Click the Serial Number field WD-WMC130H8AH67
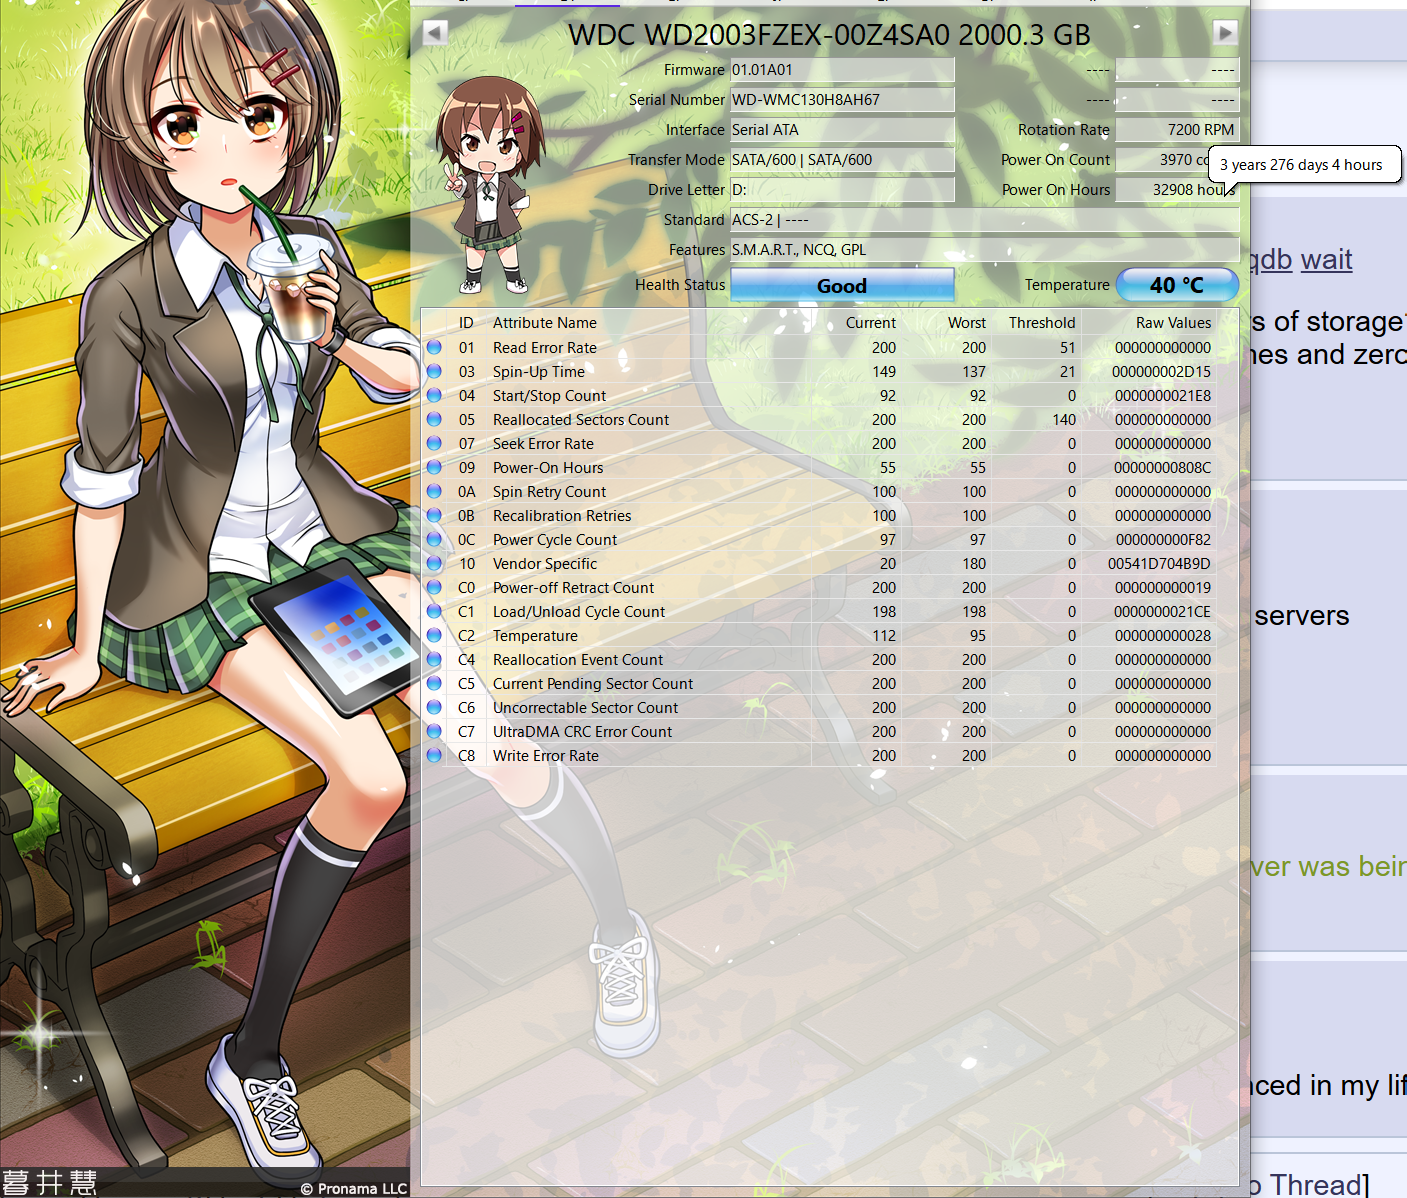Screen dimensions: 1407x1198 [x=842, y=100]
